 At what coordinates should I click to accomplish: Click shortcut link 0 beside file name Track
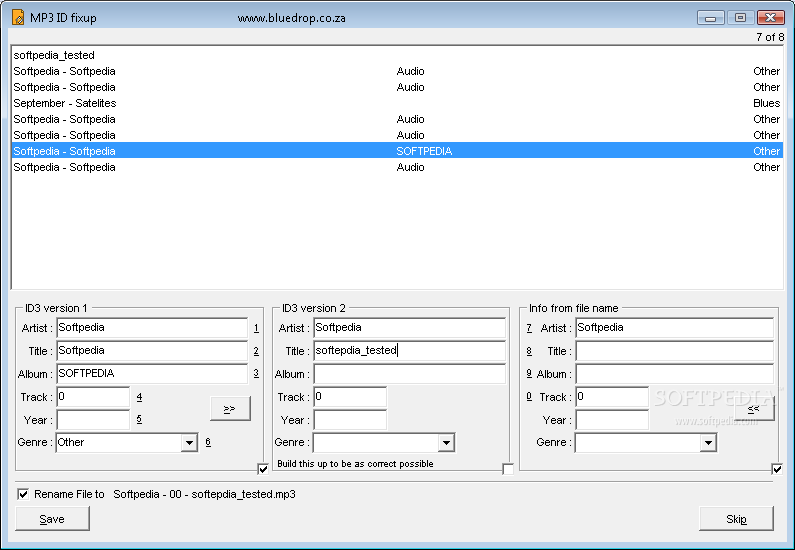click(x=529, y=397)
